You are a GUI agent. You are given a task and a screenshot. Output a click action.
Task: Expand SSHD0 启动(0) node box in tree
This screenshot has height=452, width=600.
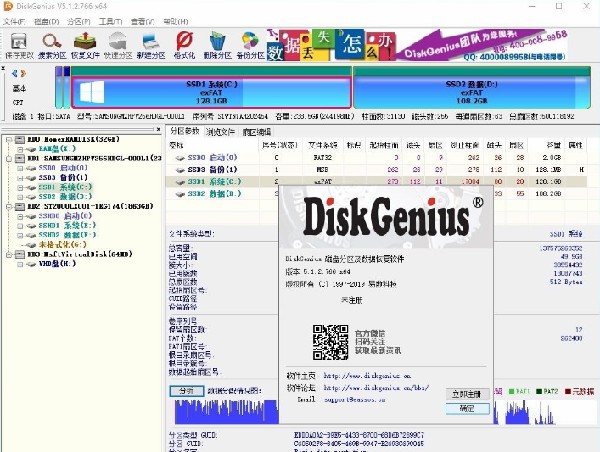coord(20,216)
